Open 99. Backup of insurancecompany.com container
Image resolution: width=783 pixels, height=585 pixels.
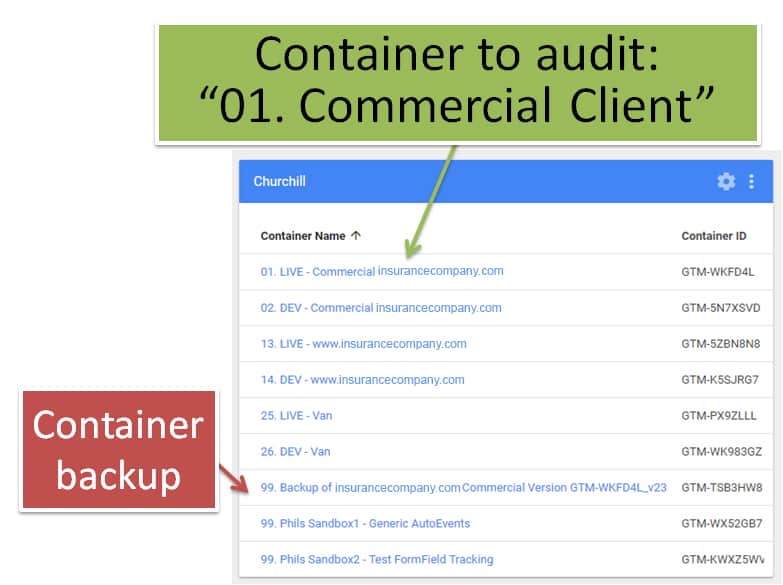(x=463, y=488)
